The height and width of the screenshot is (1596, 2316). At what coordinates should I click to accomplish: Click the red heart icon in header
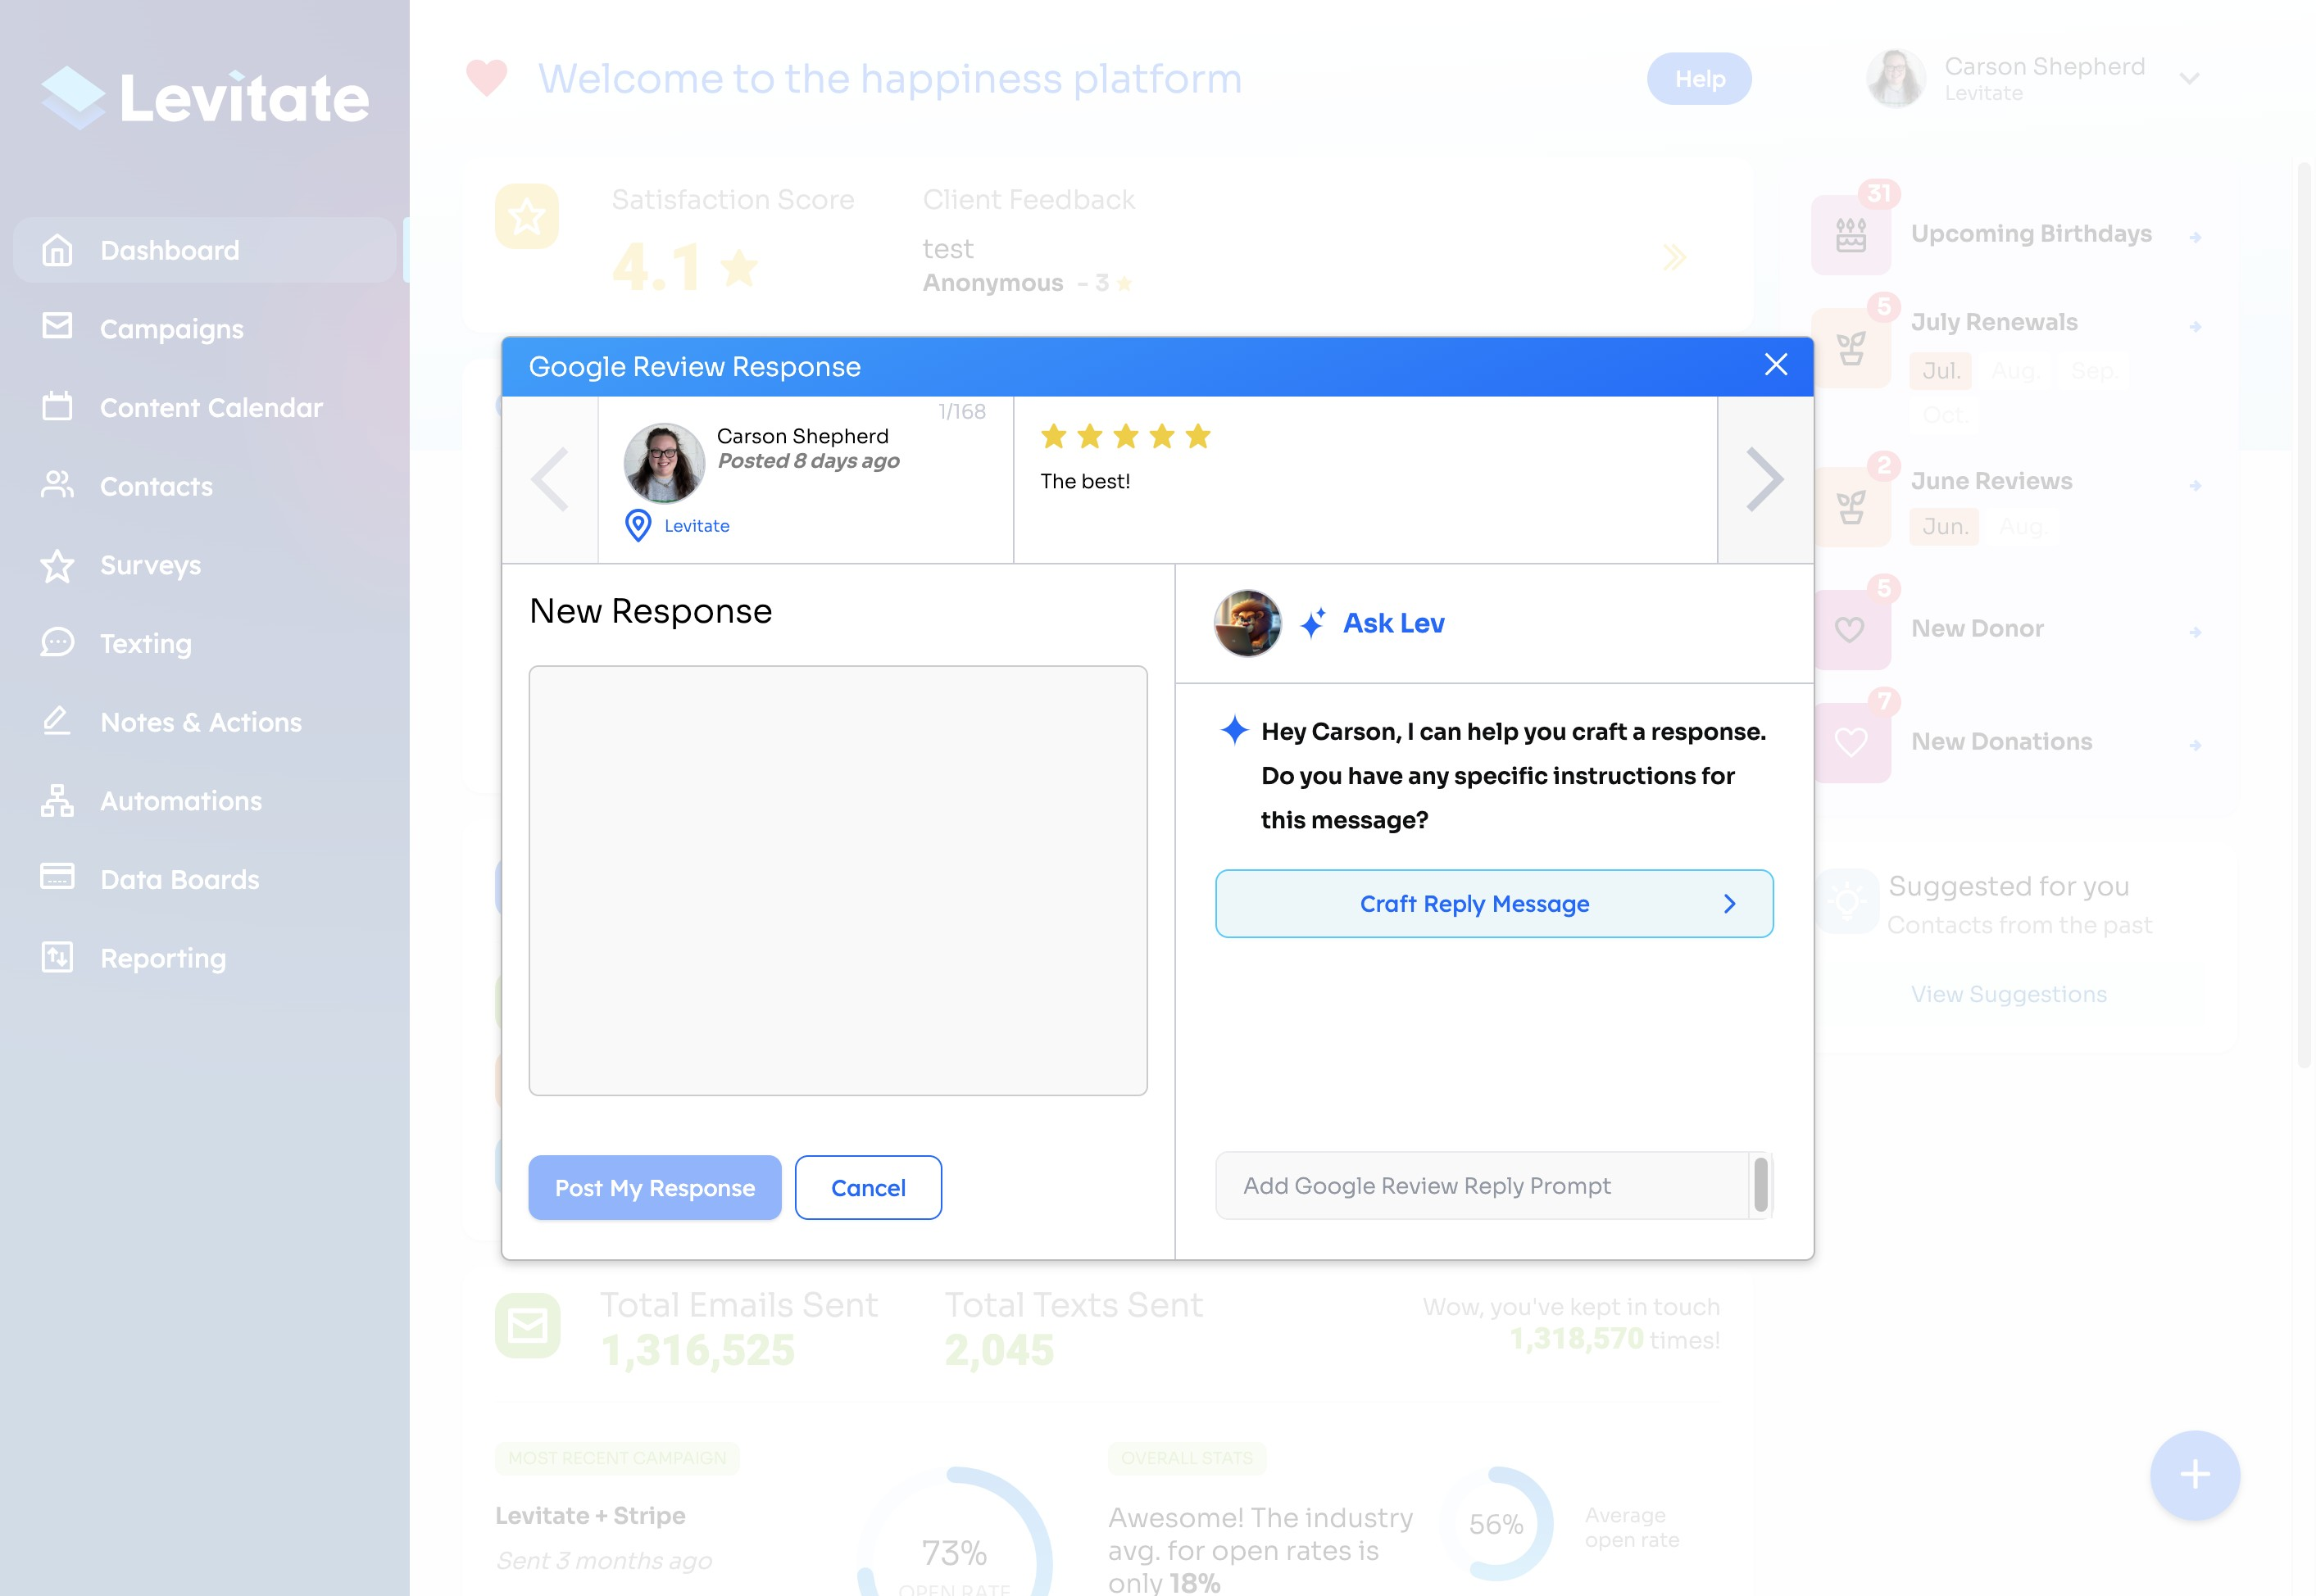pos(487,78)
